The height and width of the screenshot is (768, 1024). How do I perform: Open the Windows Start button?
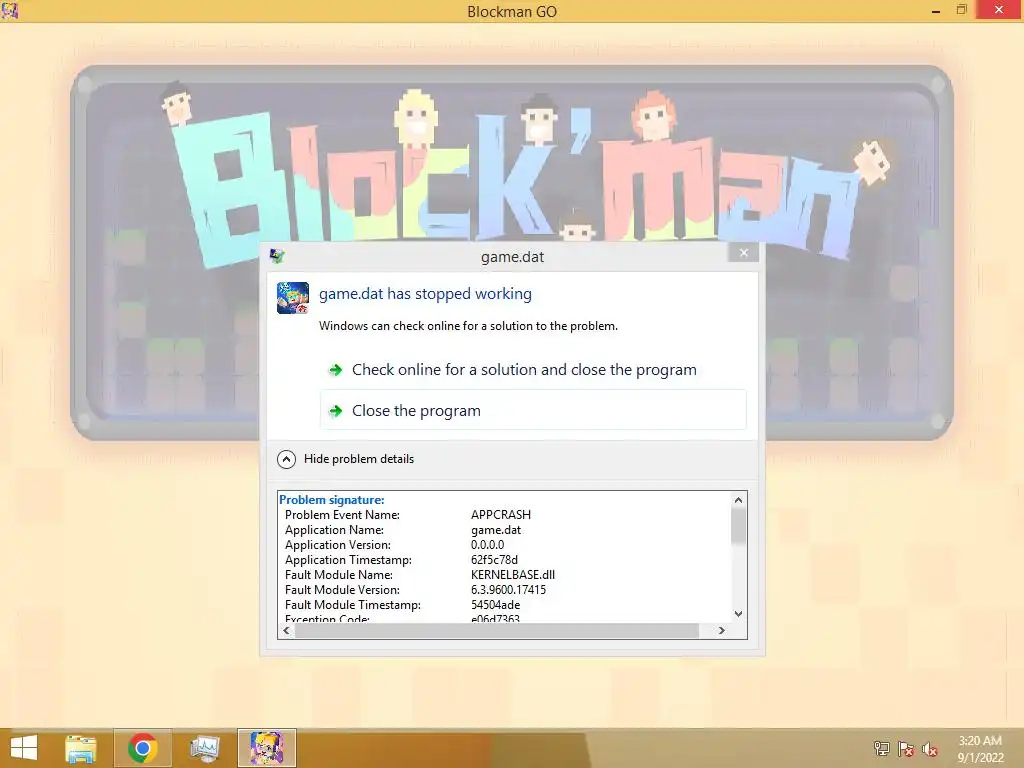(24, 748)
